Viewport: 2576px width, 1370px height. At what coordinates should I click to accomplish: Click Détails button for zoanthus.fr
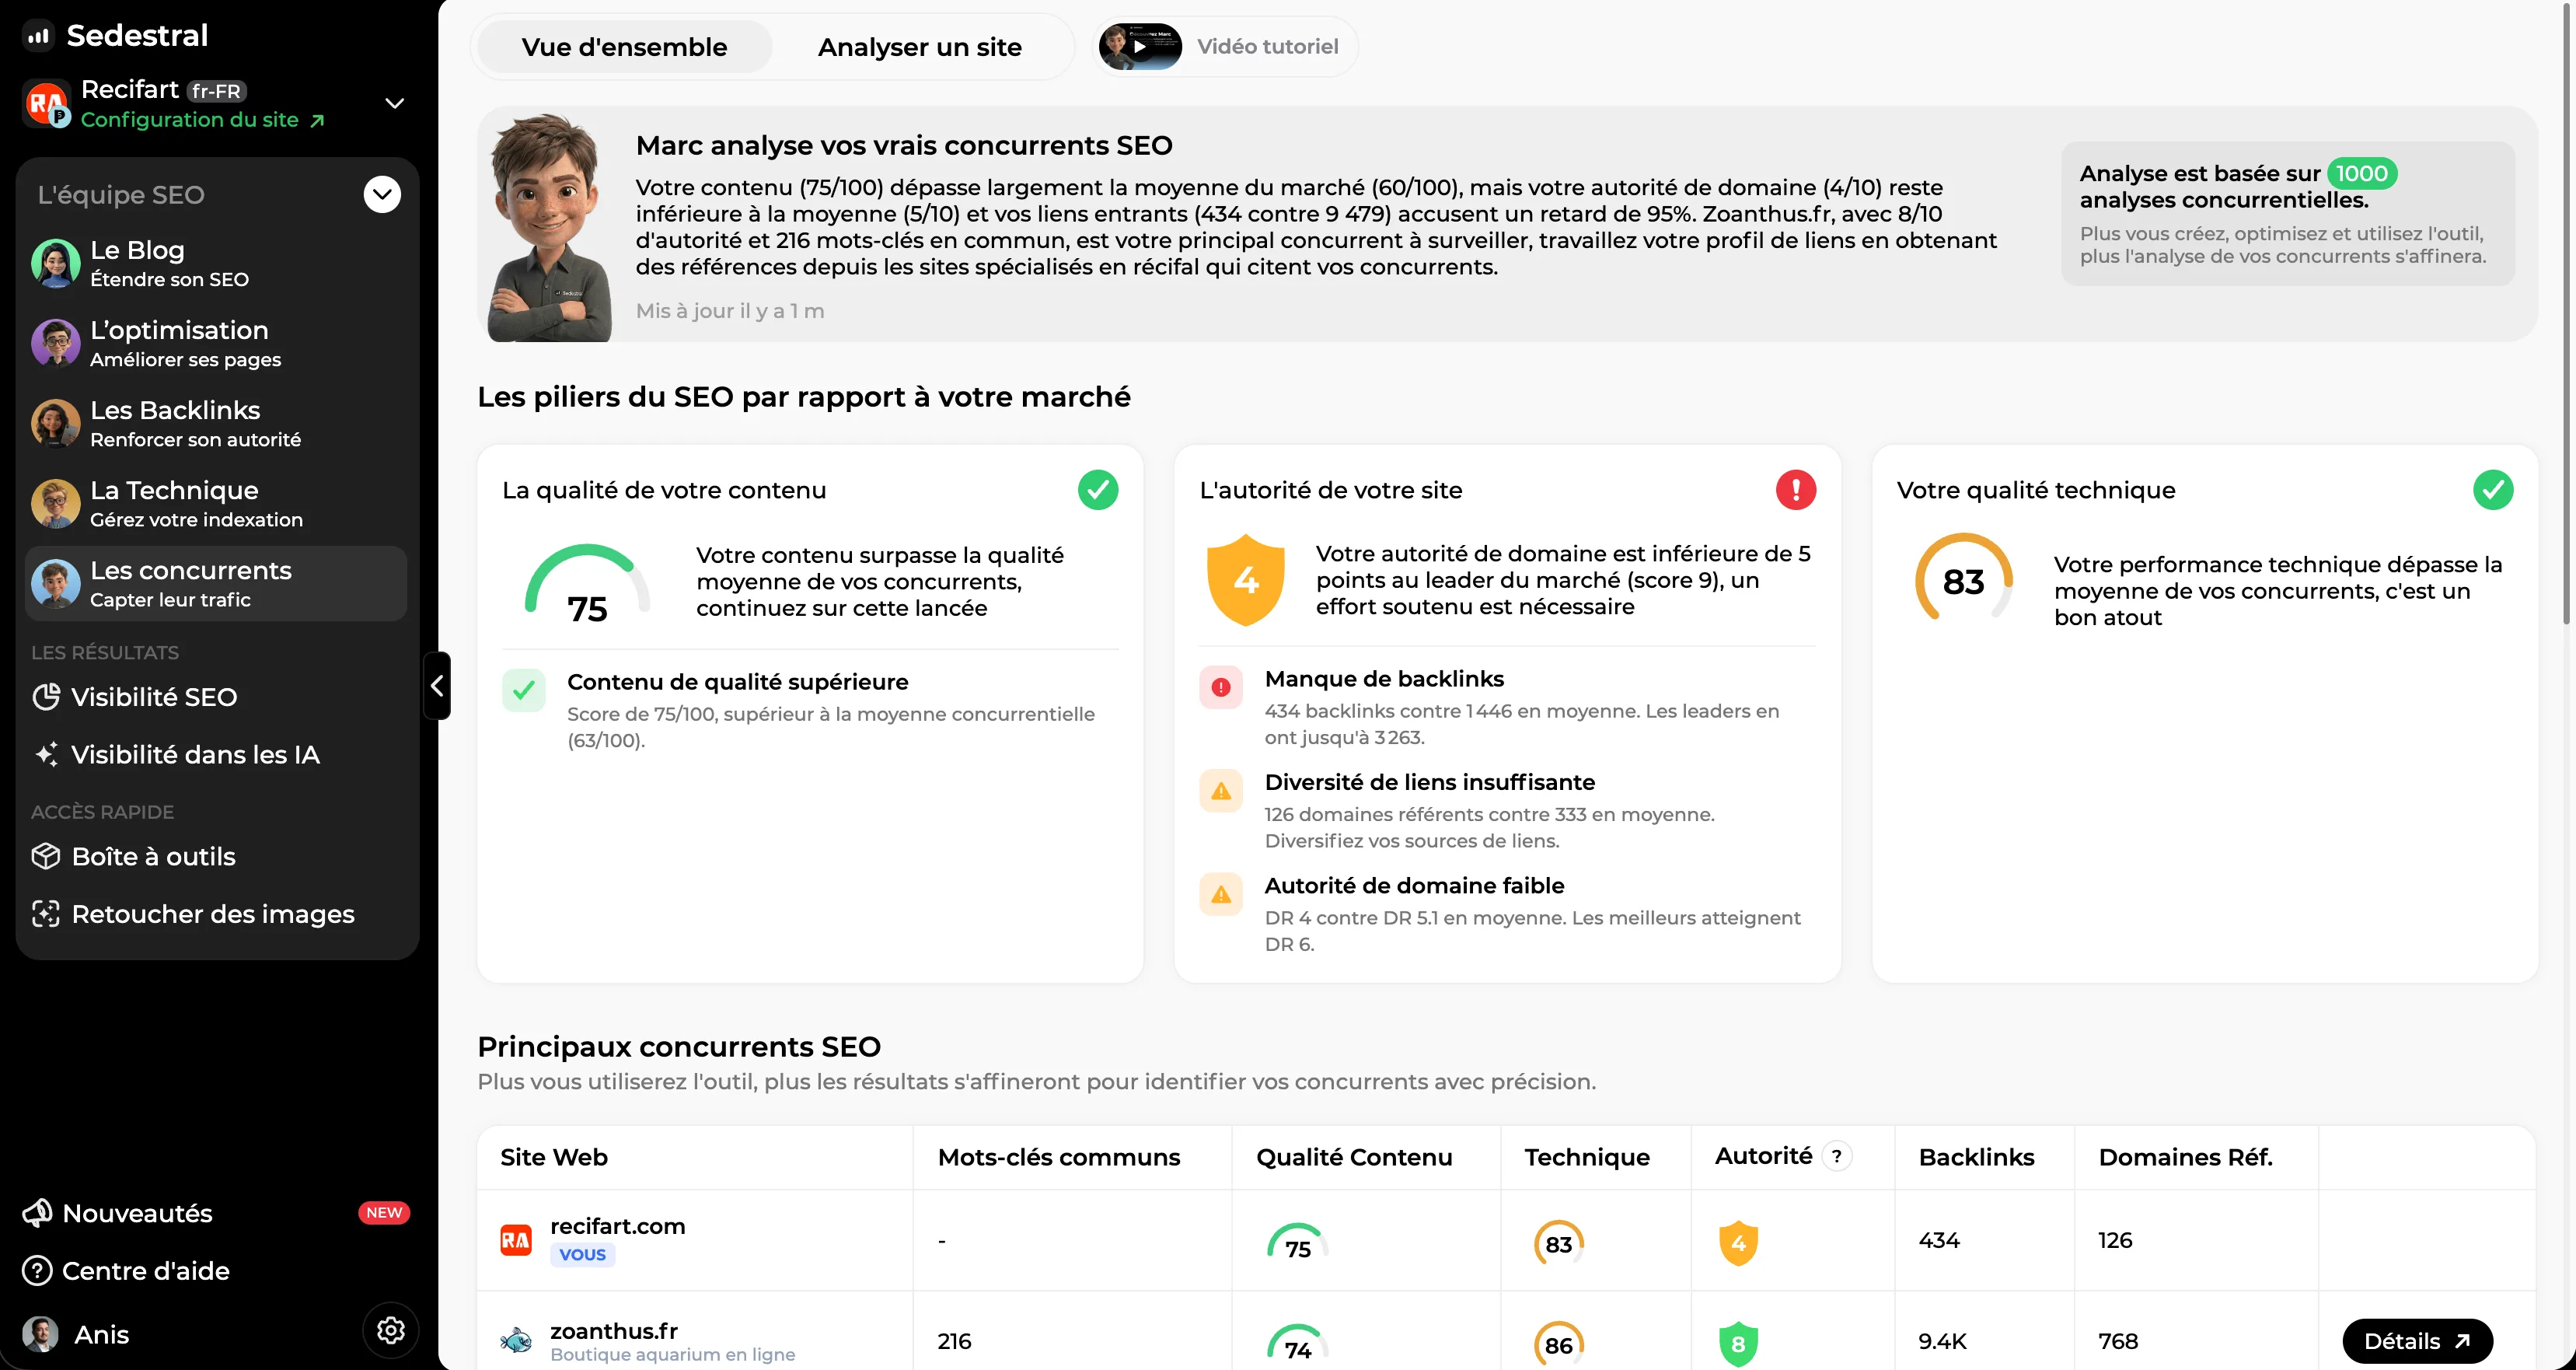coord(2417,1341)
